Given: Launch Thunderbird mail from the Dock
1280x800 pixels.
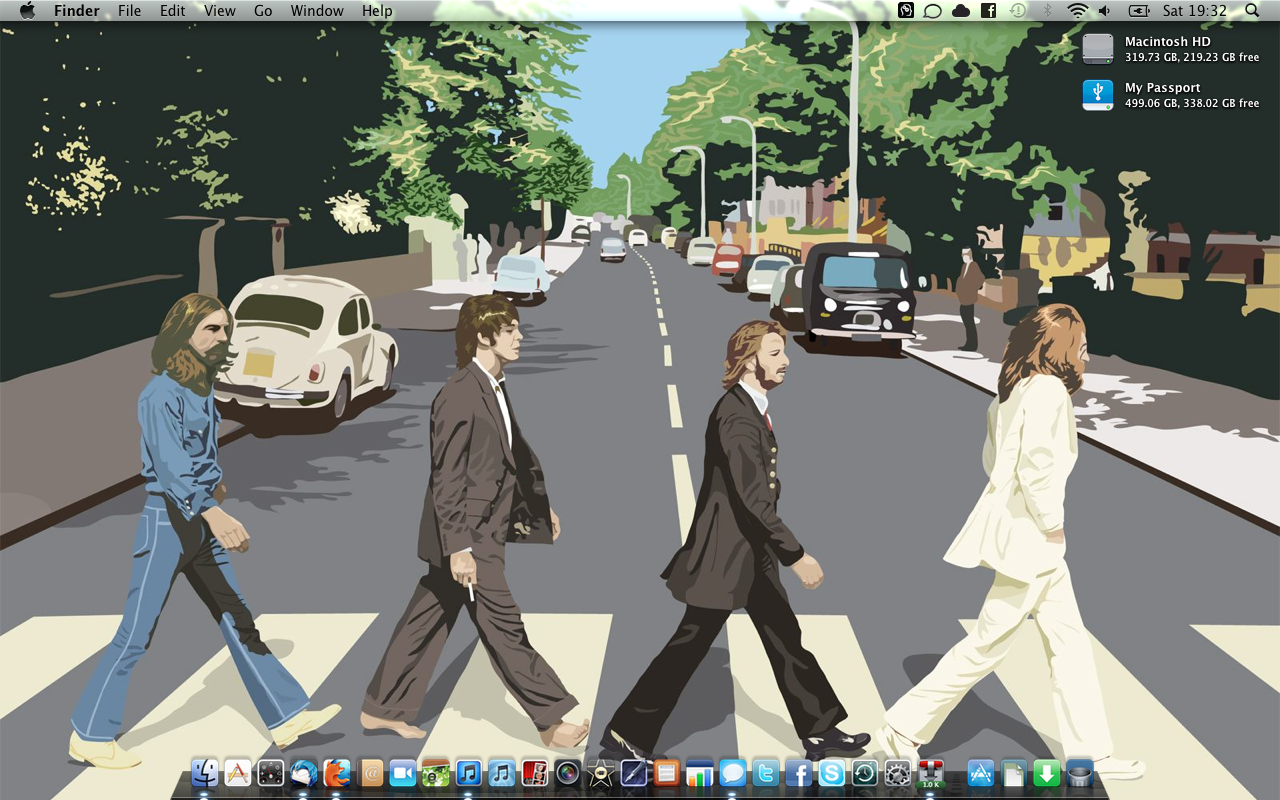Looking at the screenshot, I should [x=304, y=772].
